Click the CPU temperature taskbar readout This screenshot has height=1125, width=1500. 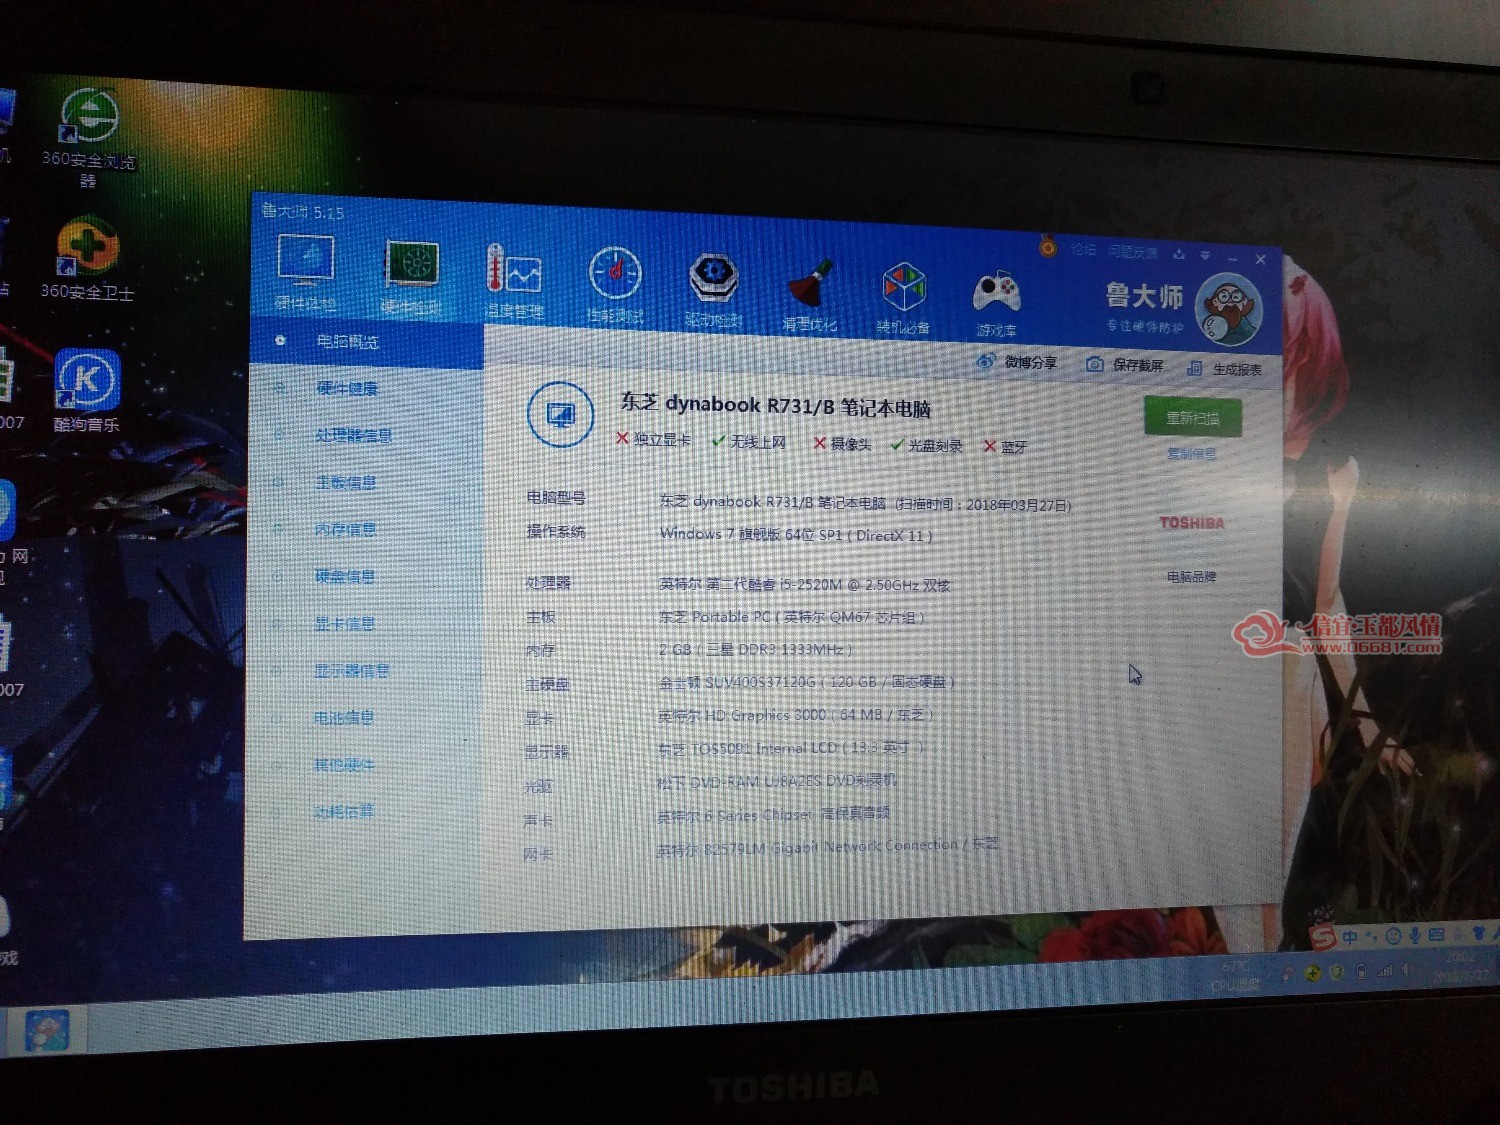1236,975
